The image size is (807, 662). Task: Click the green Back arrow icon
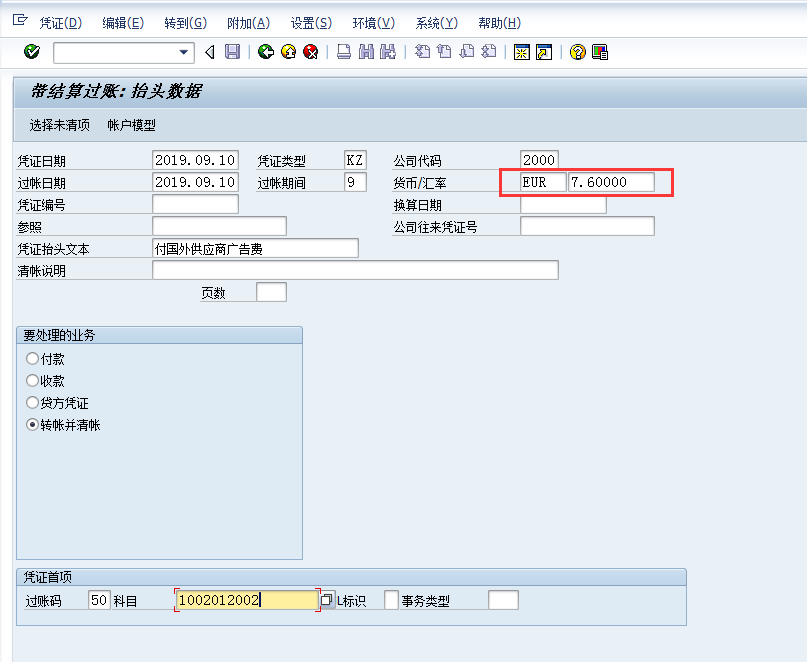pos(266,52)
